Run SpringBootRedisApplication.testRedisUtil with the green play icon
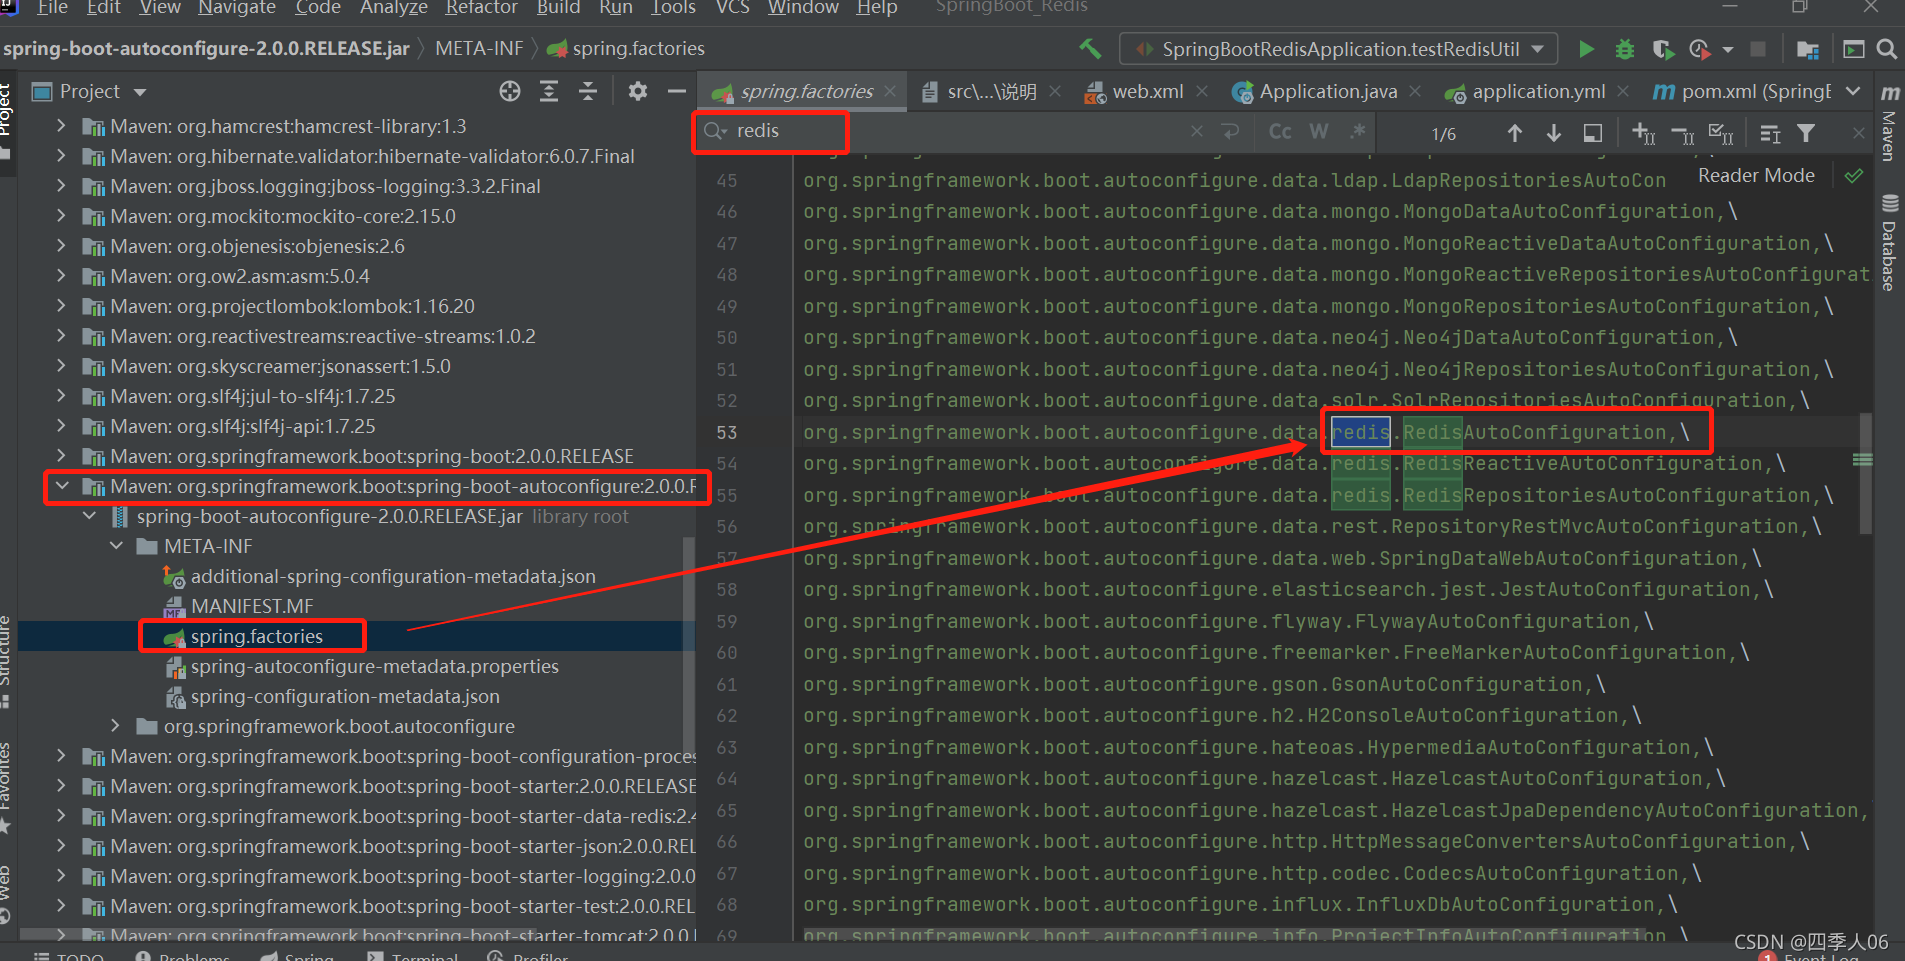This screenshot has width=1905, height=961. [1586, 49]
